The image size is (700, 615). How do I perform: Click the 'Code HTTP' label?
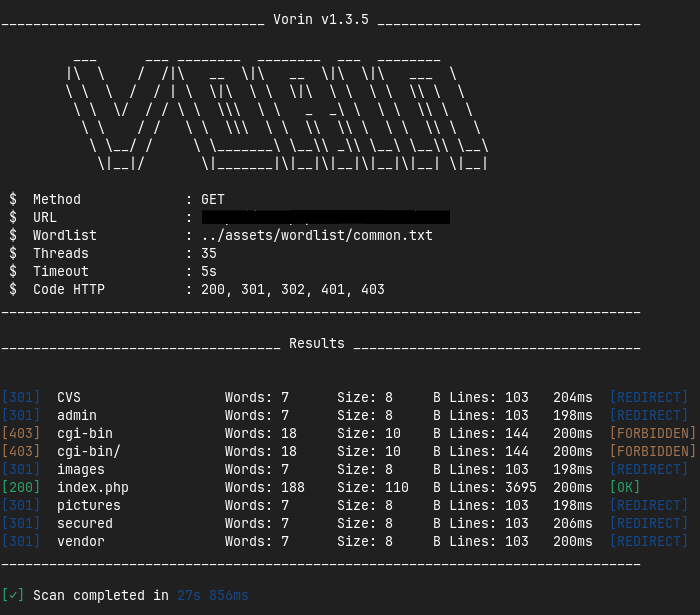[69, 289]
